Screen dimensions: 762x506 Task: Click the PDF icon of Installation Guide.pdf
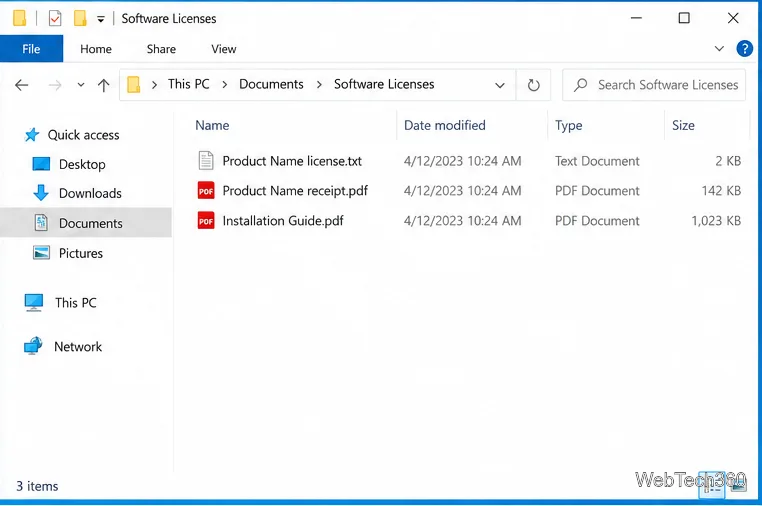click(x=206, y=221)
